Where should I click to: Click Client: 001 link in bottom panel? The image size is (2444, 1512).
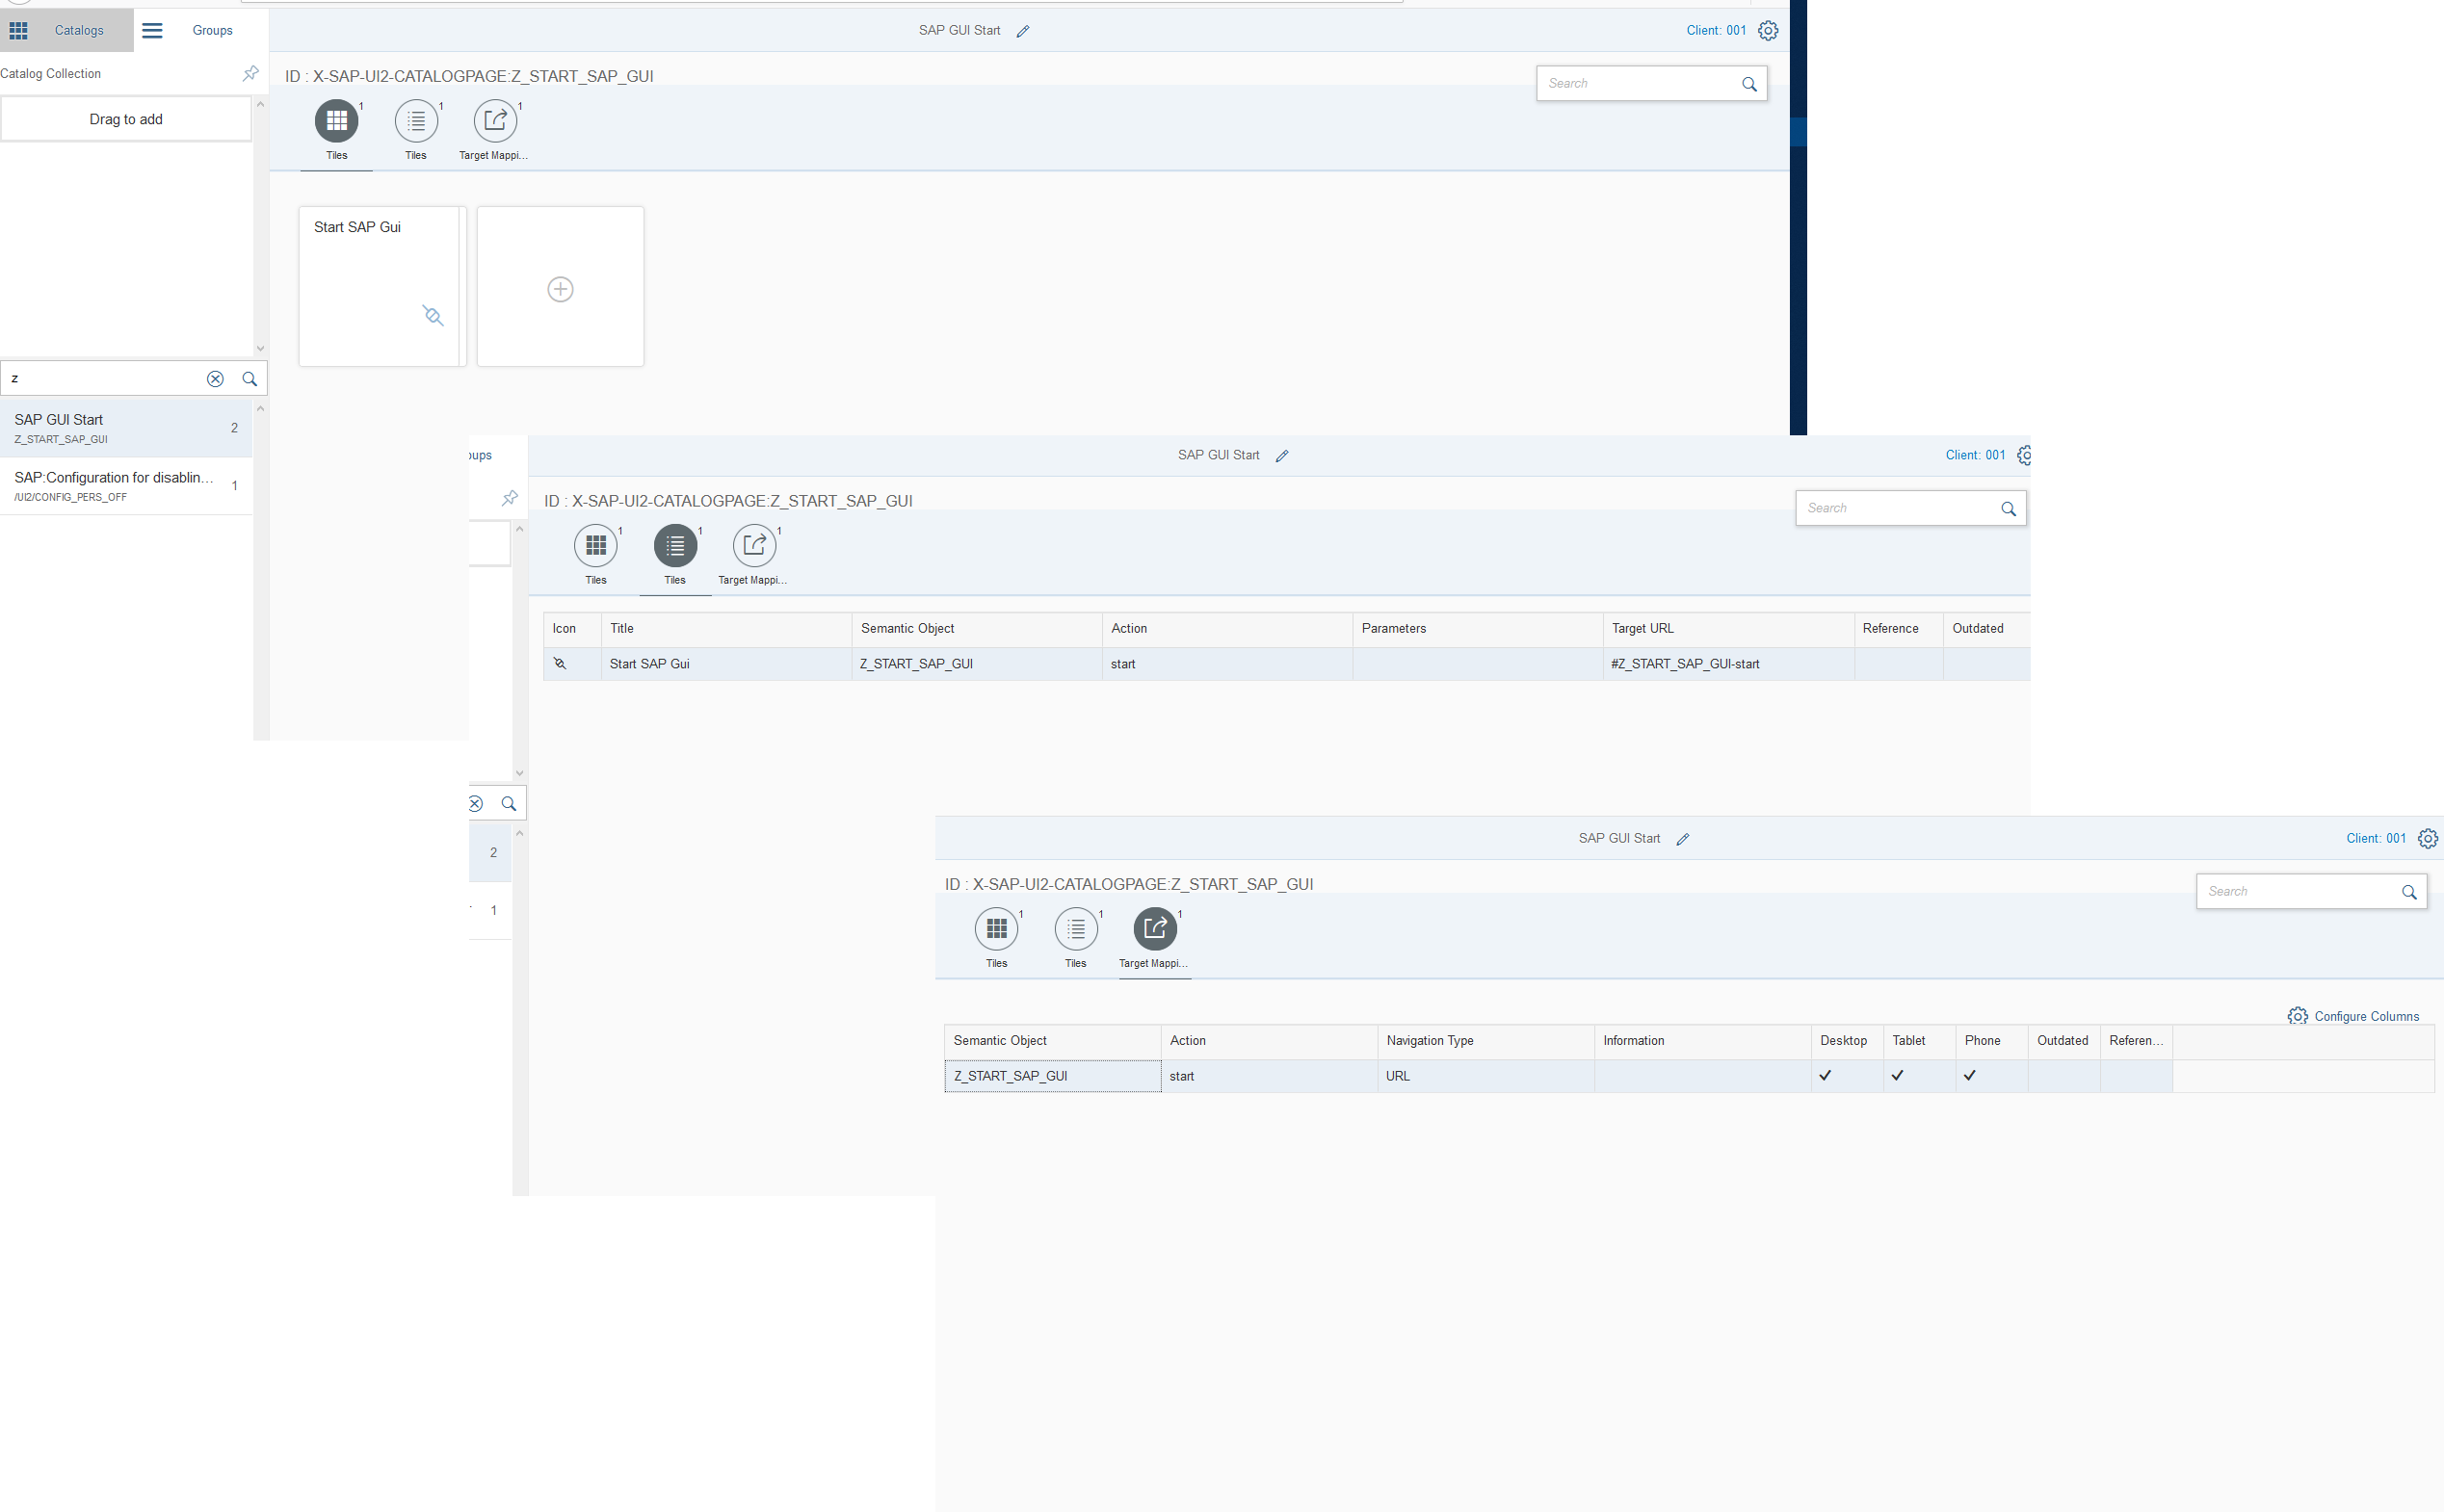[x=2376, y=838]
